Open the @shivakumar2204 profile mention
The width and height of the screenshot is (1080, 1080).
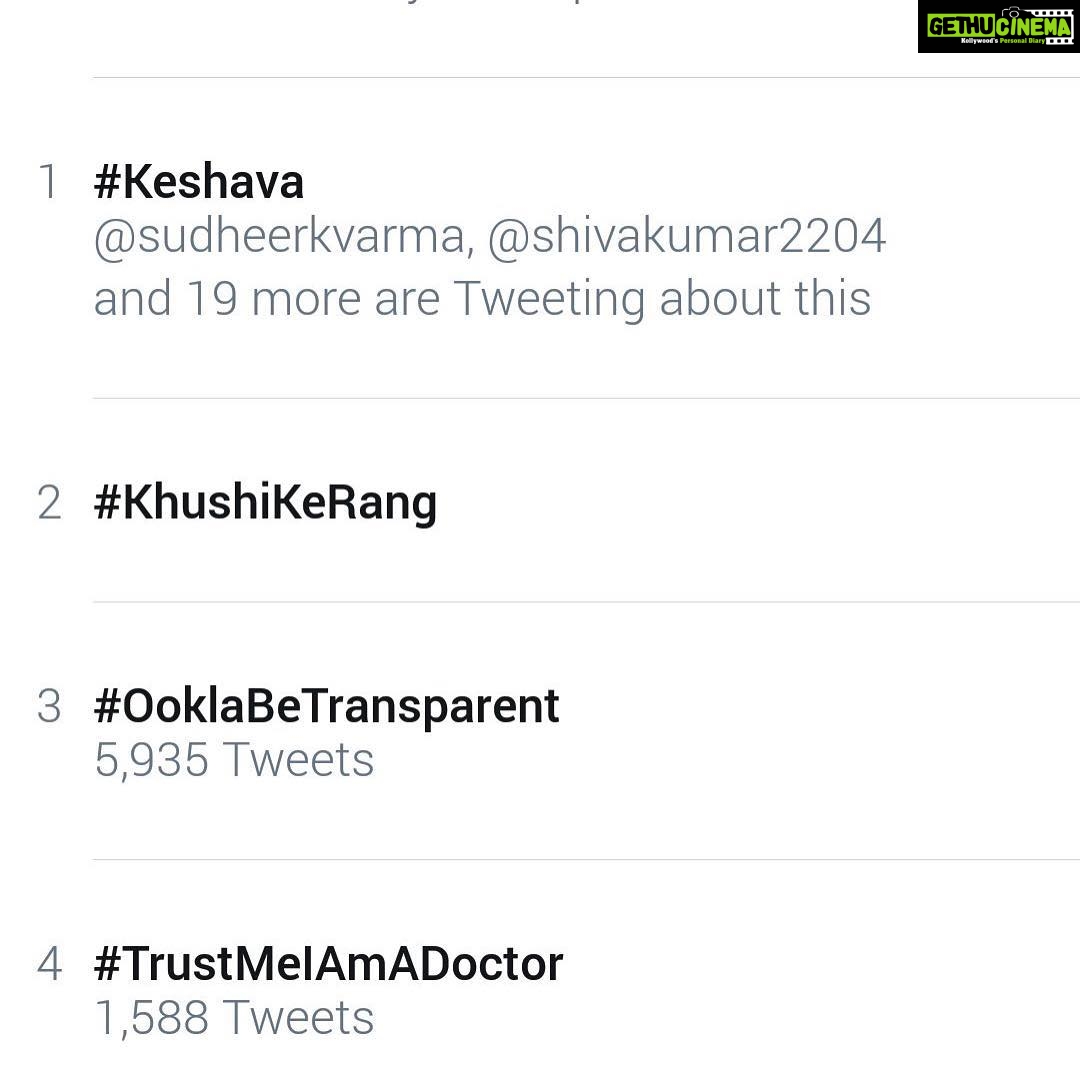click(687, 236)
